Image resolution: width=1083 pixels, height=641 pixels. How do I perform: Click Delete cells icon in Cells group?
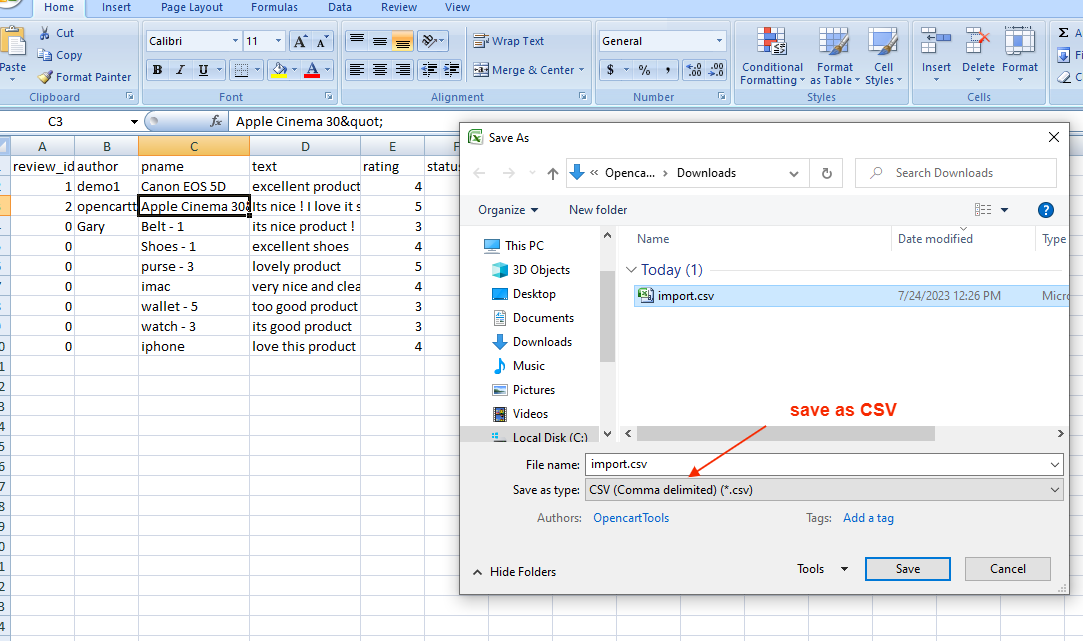(x=978, y=41)
